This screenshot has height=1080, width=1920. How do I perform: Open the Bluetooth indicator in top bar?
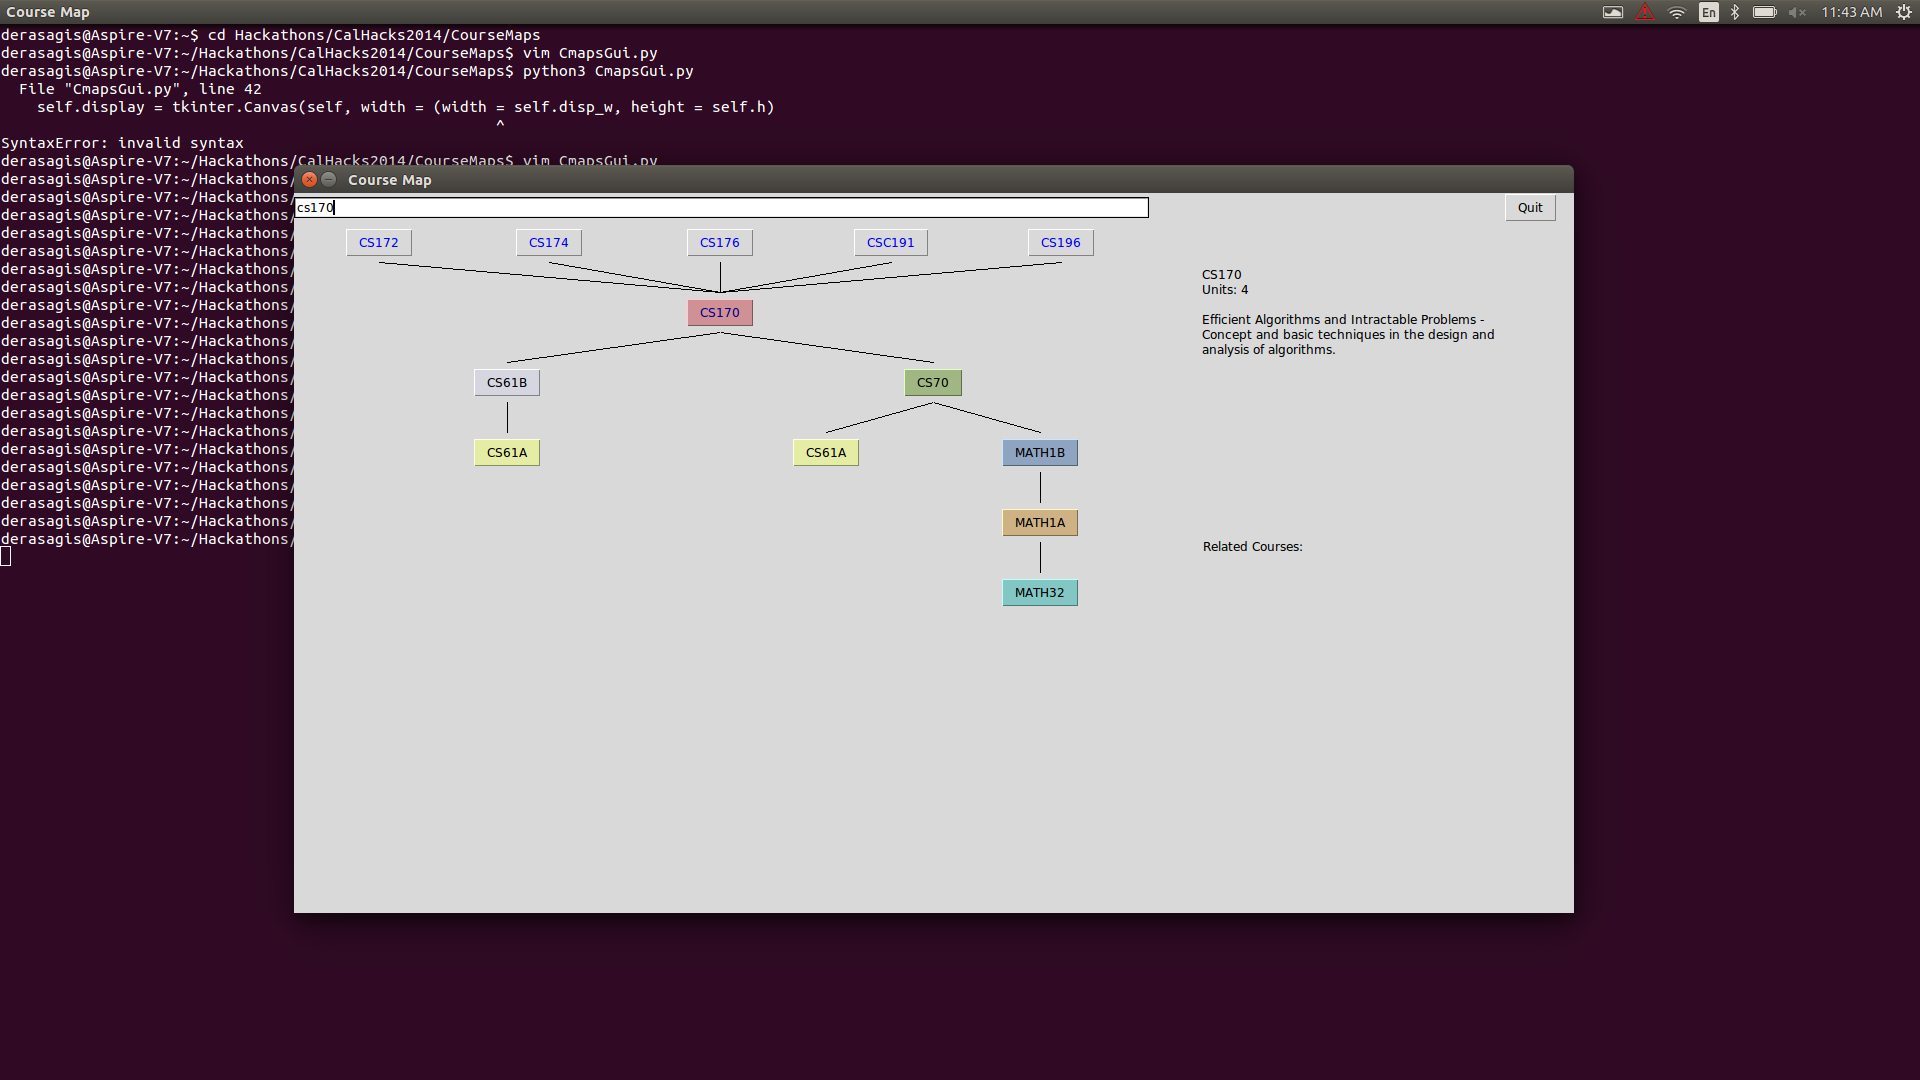click(1735, 12)
